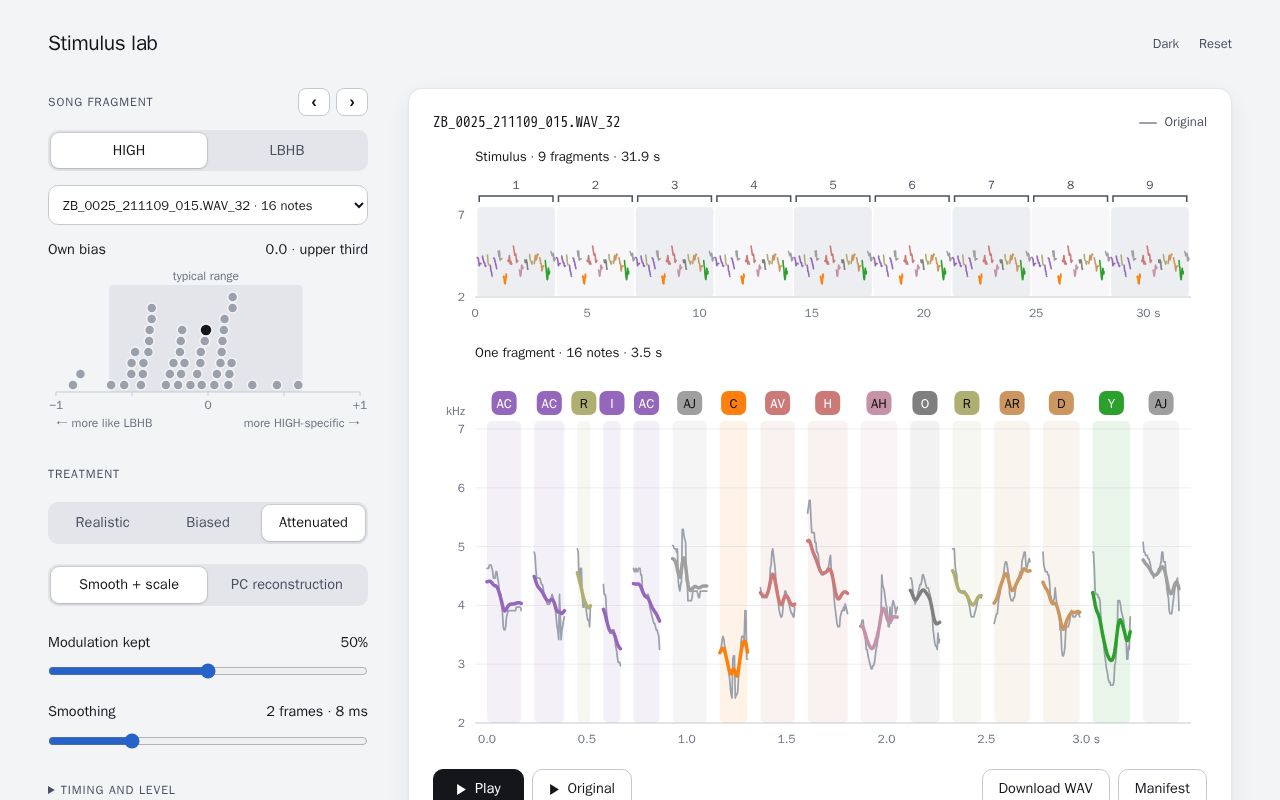Screen dimensions: 1280x800
Task: Select the Attenuated treatment
Action: point(313,522)
